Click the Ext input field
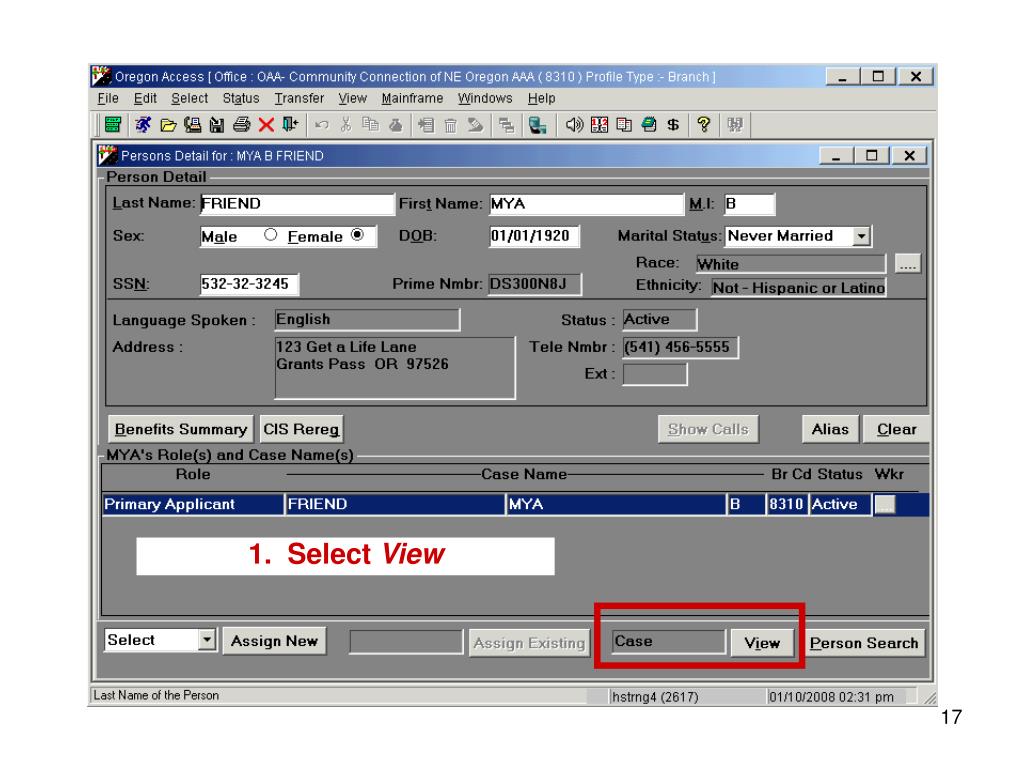 [x=655, y=375]
